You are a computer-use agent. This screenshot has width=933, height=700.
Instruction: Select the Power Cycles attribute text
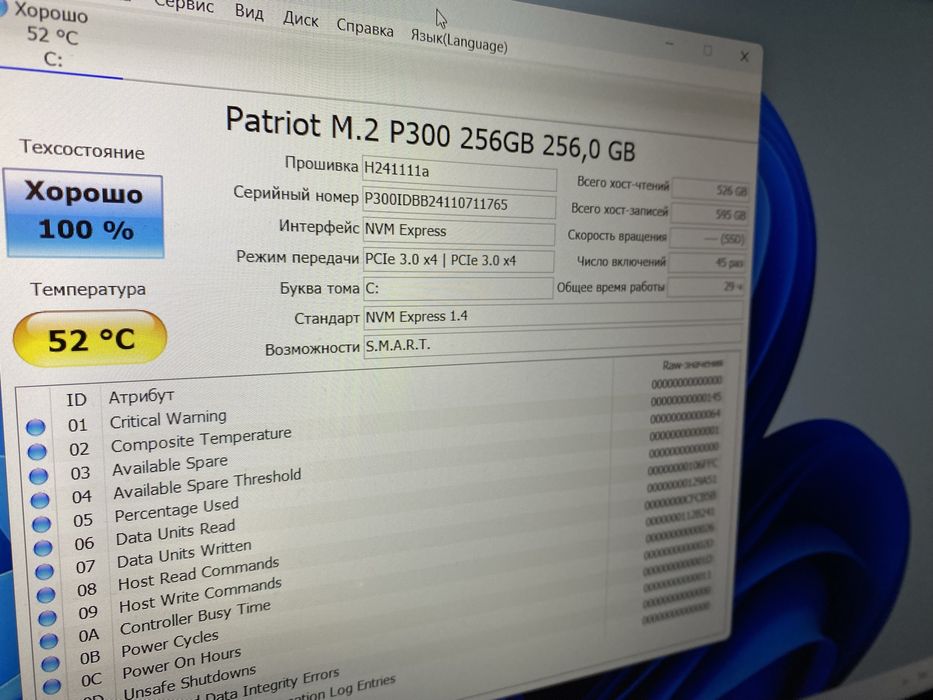[x=170, y=644]
